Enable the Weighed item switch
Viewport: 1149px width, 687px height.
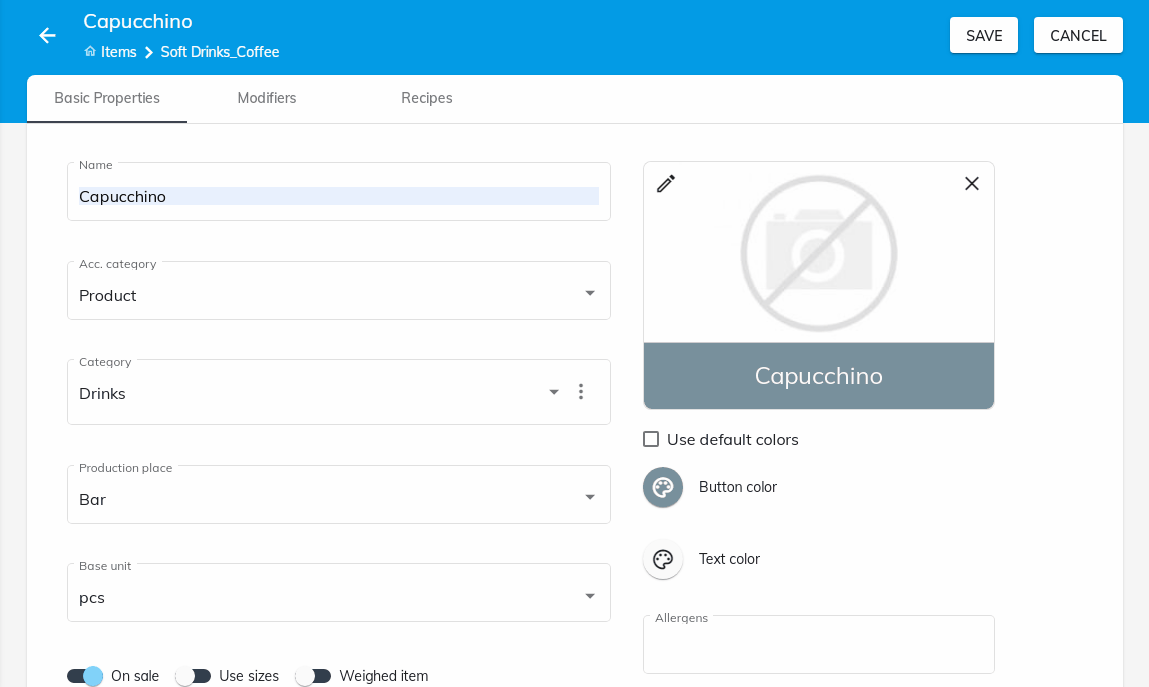coord(313,676)
